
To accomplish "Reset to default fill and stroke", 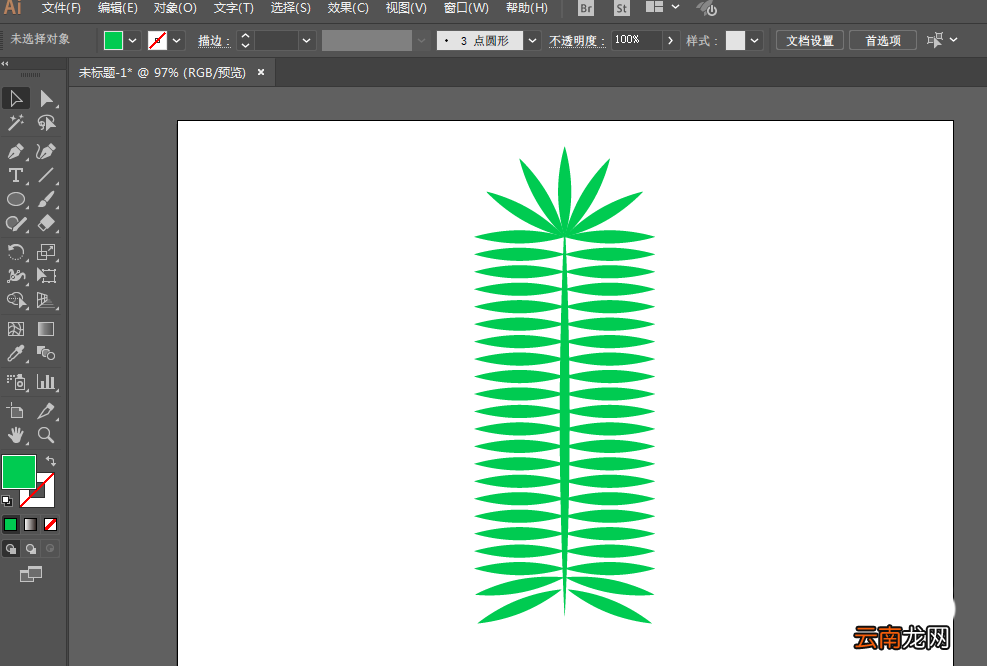I will [7, 501].
